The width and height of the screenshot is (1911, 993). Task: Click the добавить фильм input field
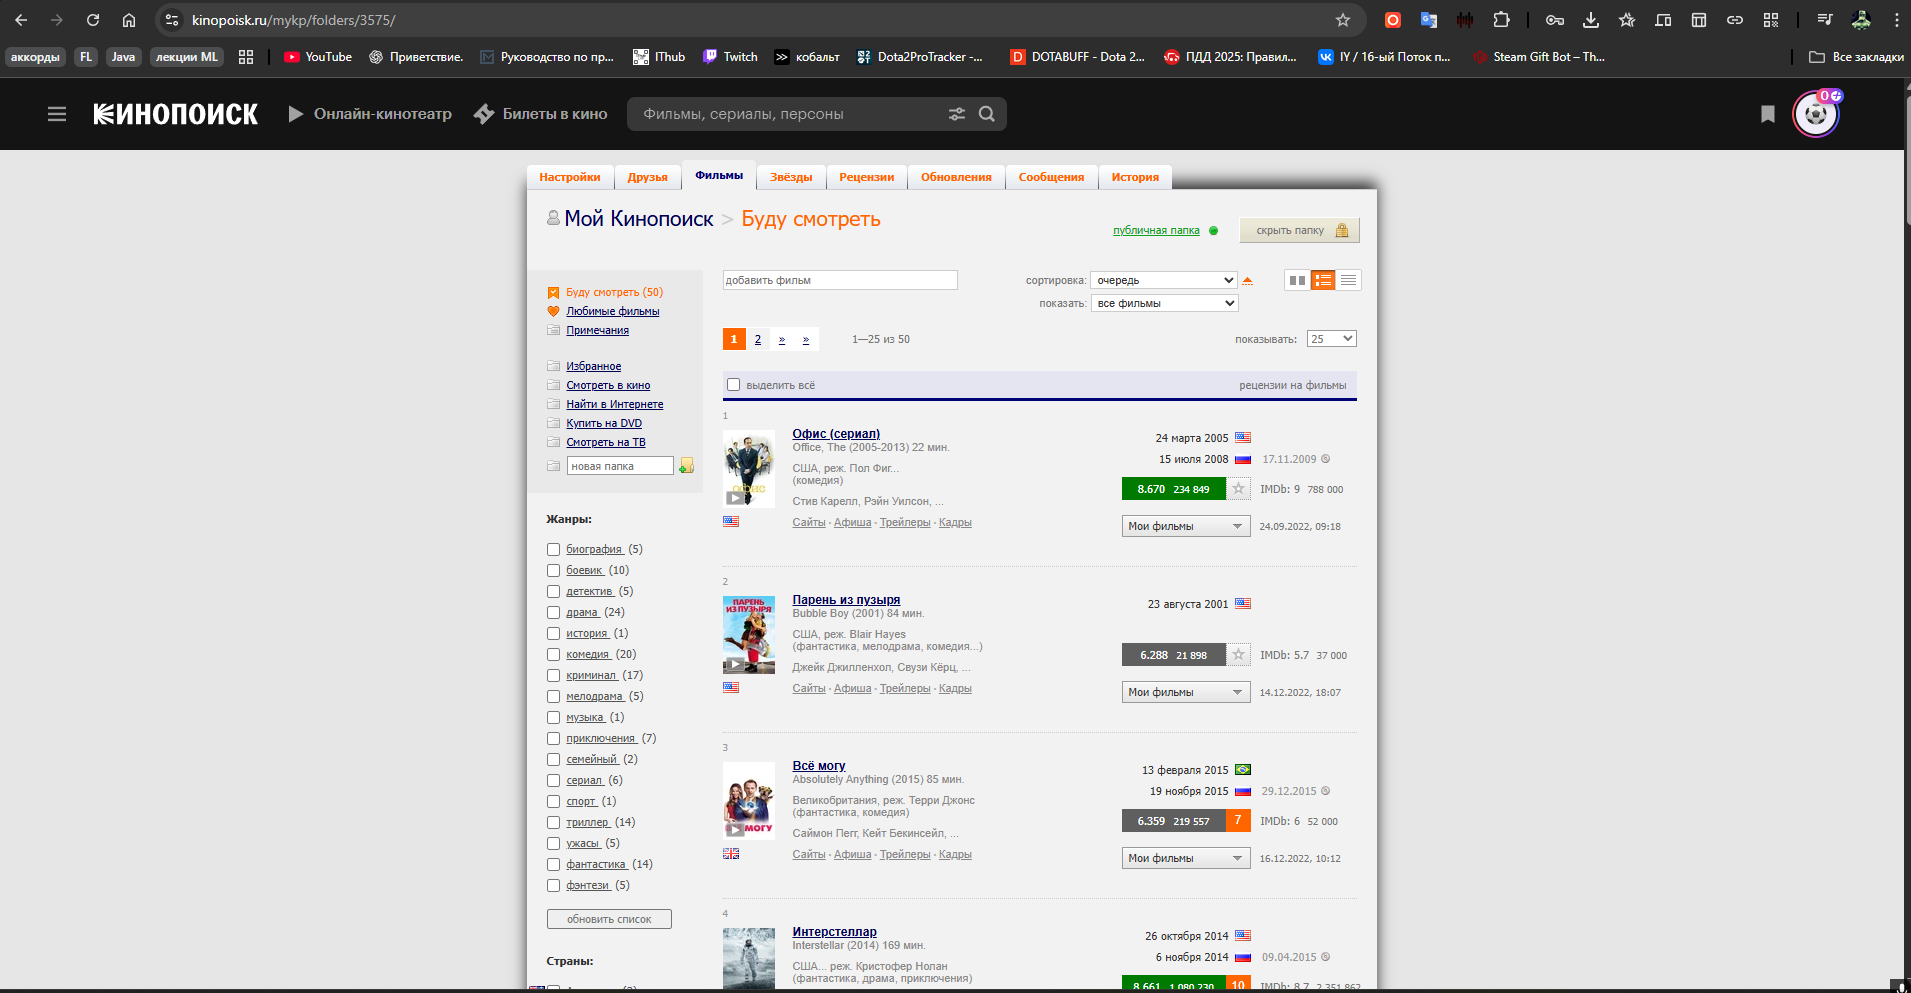(x=840, y=280)
